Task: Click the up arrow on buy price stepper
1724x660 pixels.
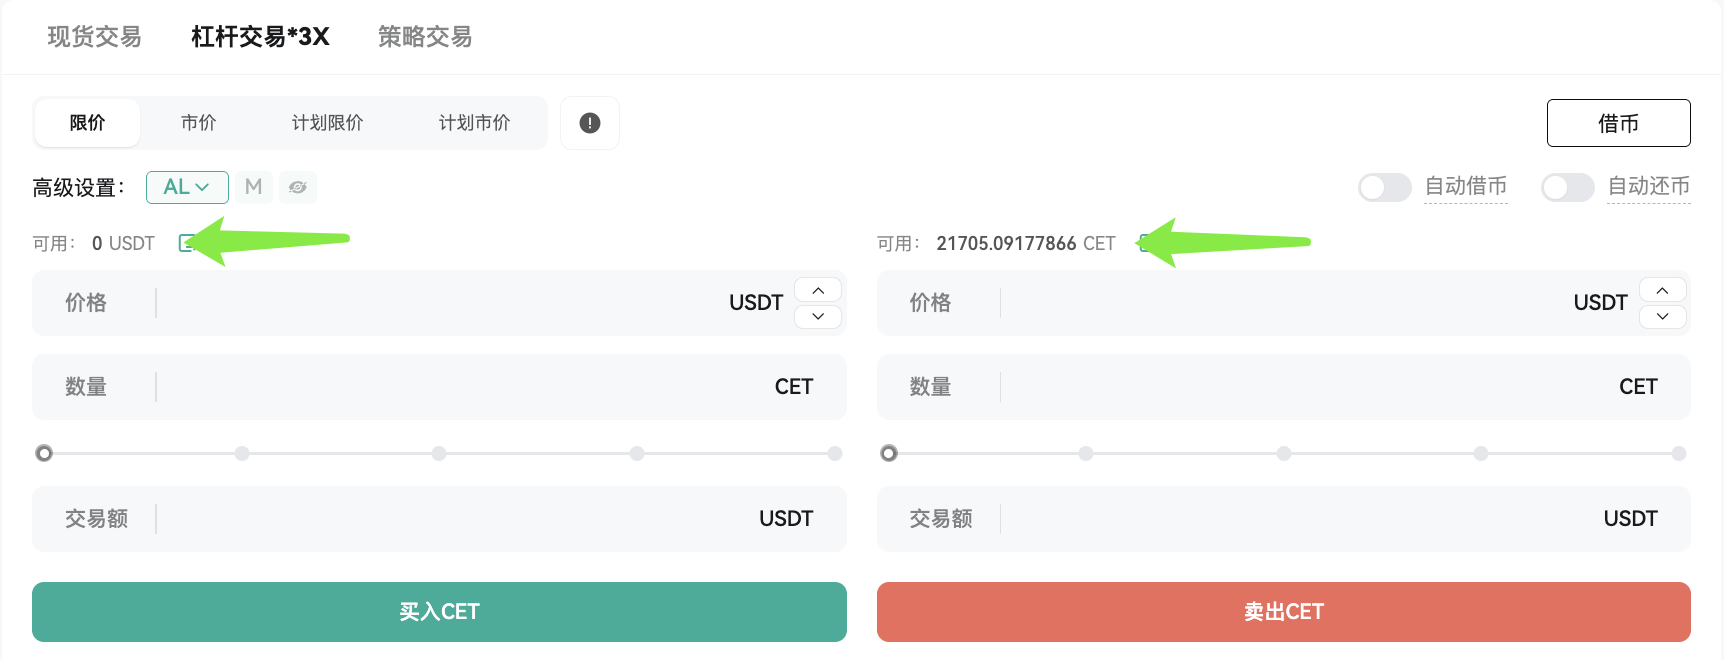Action: click(x=817, y=290)
